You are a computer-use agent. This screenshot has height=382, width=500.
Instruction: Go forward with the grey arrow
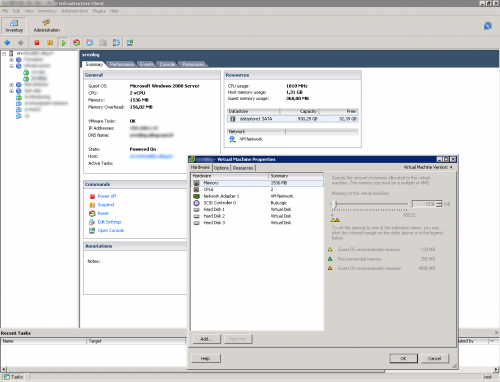point(21,43)
